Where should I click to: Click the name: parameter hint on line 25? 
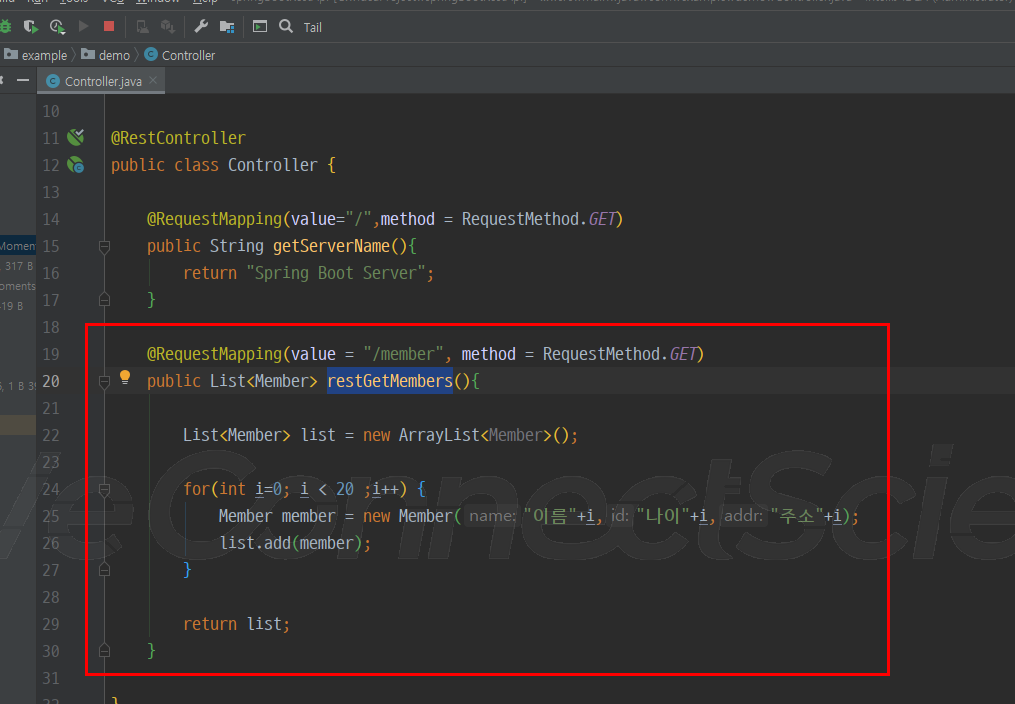[x=492, y=516]
